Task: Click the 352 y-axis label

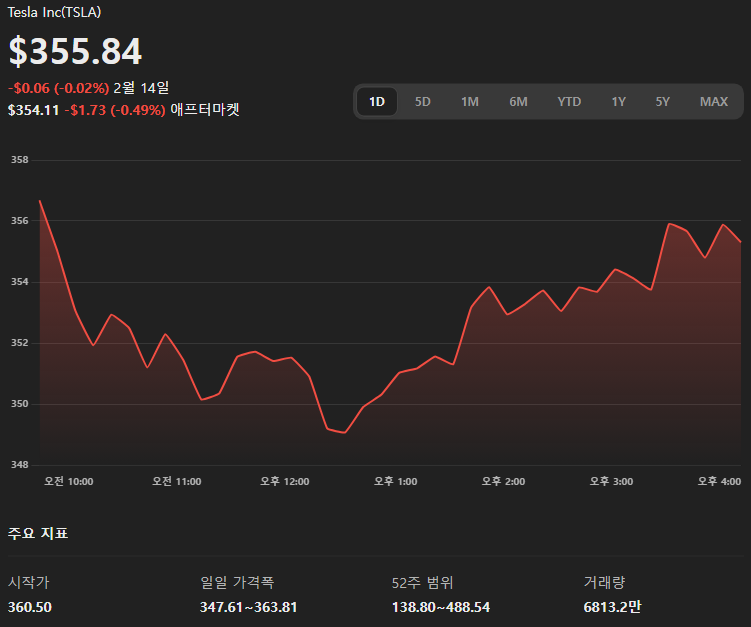Action: tap(20, 343)
